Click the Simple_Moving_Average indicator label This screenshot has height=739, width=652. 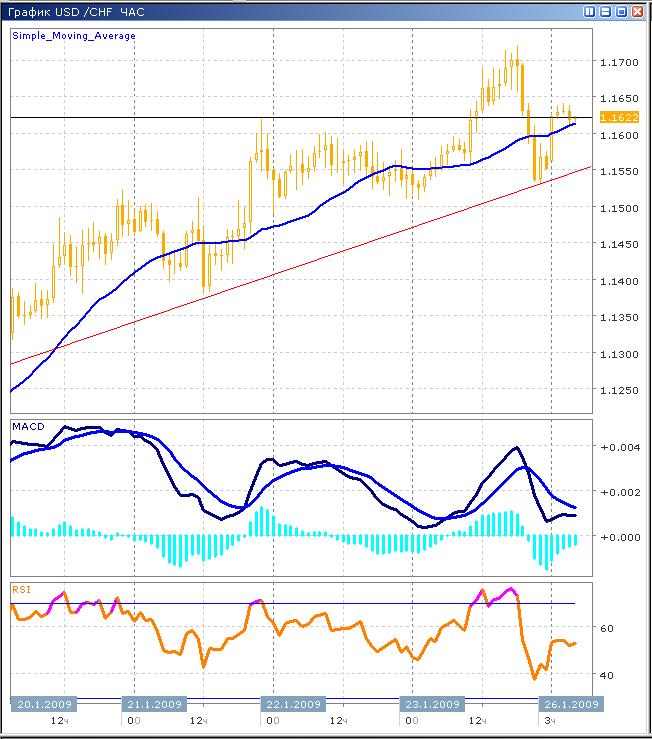click(74, 36)
